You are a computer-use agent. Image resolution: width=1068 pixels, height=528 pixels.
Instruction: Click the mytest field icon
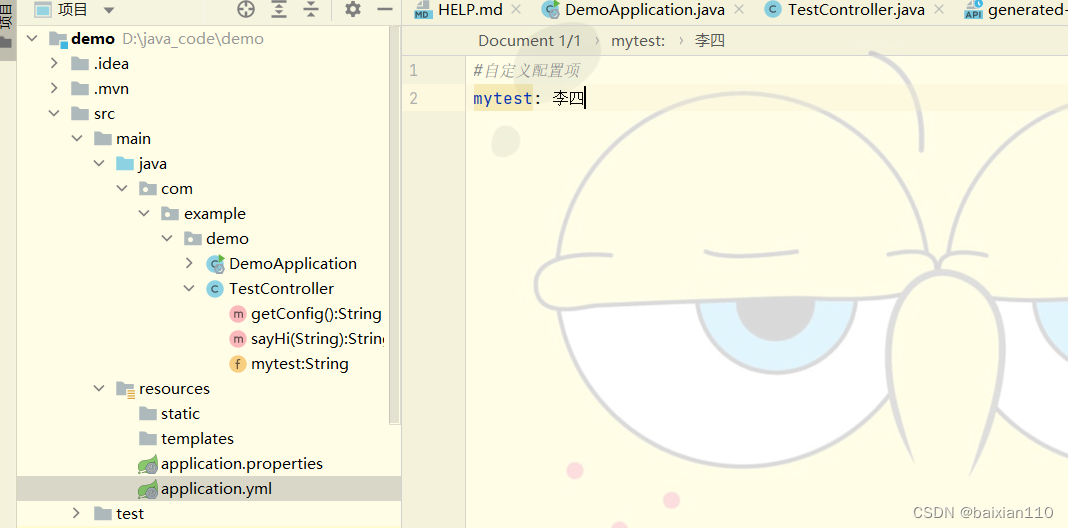[237, 364]
